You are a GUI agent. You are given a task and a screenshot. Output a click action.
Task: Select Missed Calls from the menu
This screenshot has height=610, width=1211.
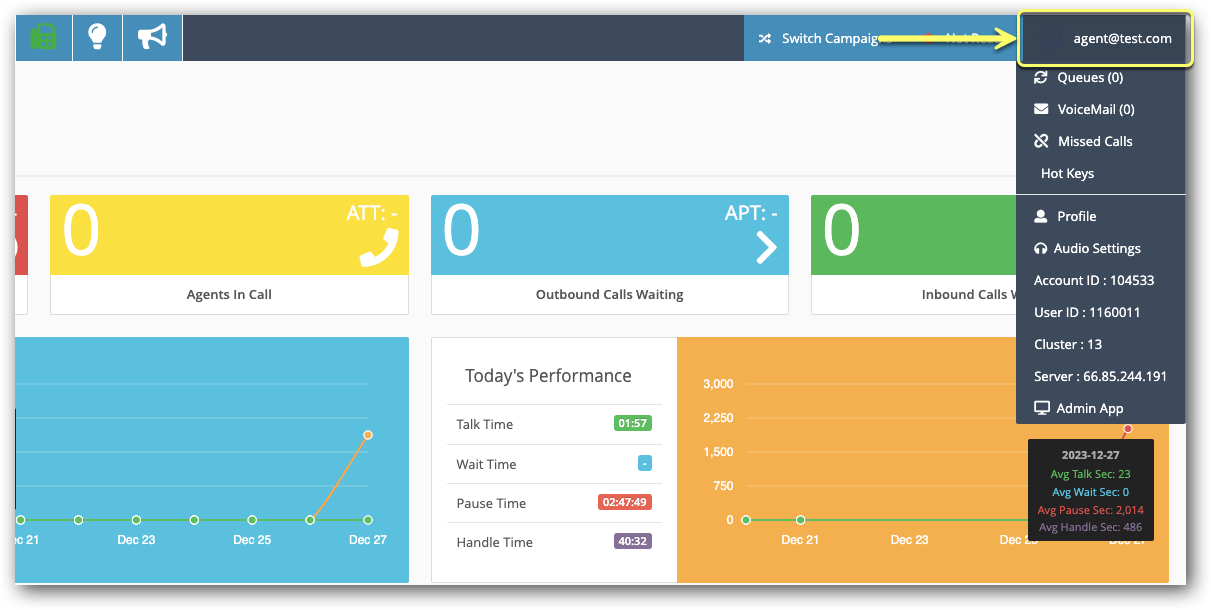tap(1094, 141)
